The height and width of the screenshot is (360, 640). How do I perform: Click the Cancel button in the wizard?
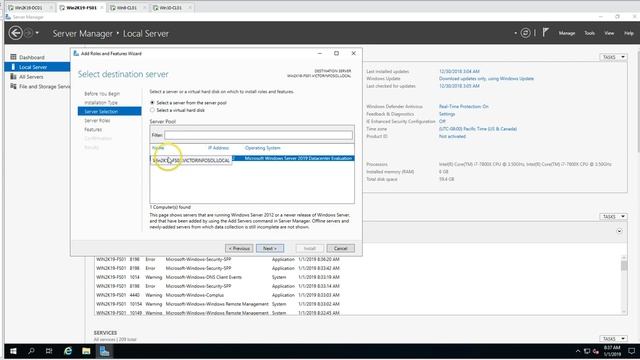click(340, 248)
